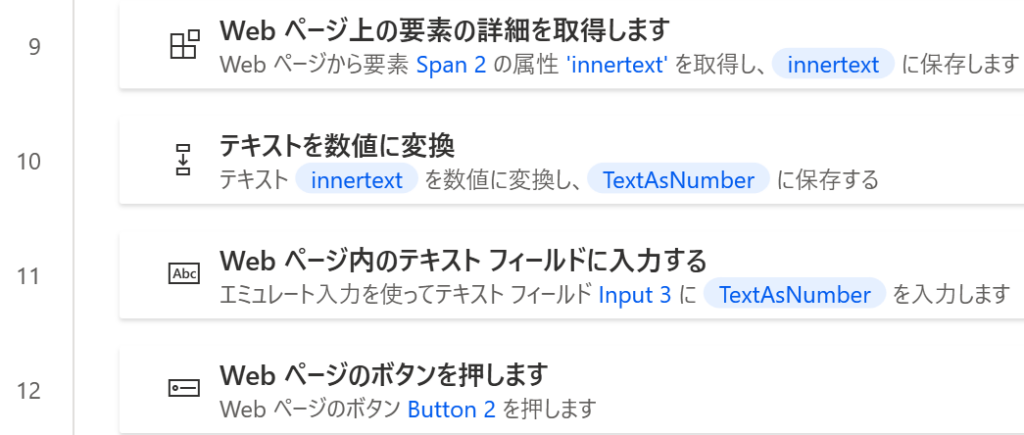The height and width of the screenshot is (435, 1024).
Task: Click the Abc text field icon in step 11
Action: pyautogui.click(x=184, y=274)
